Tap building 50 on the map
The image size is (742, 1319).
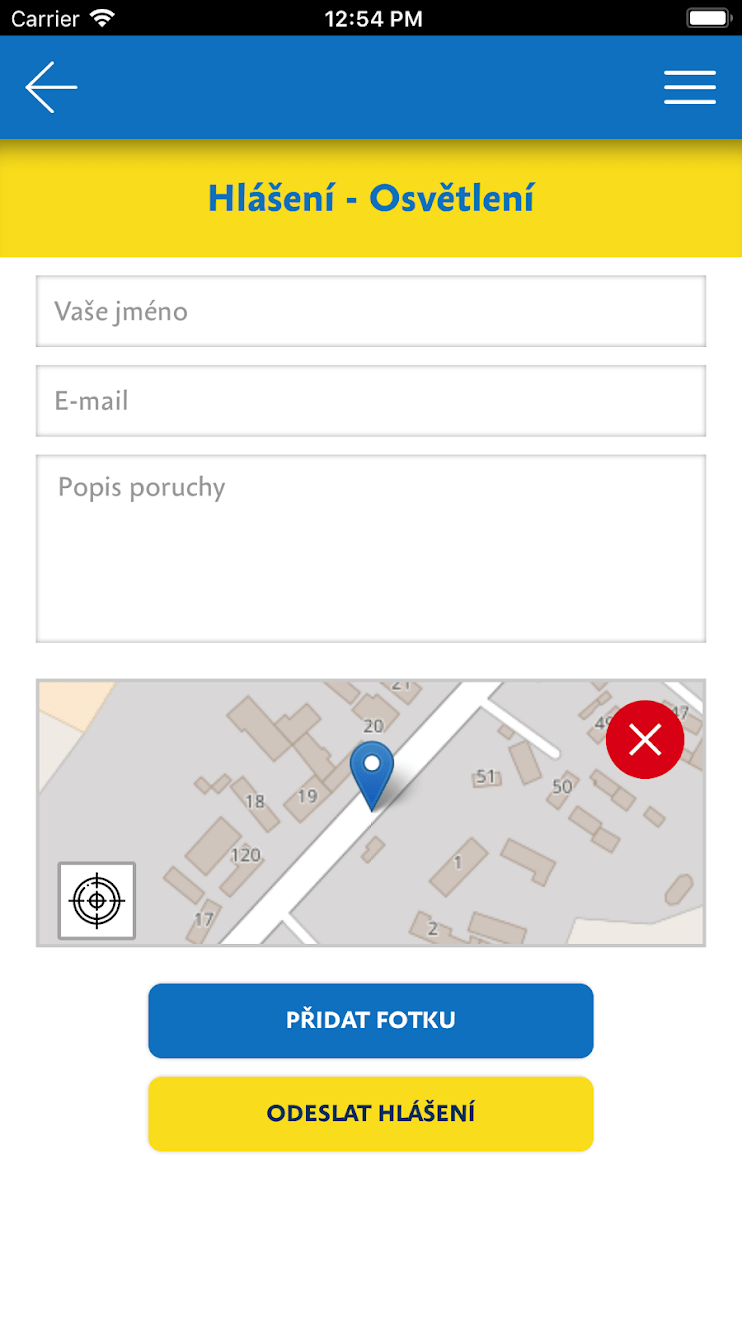click(x=562, y=787)
